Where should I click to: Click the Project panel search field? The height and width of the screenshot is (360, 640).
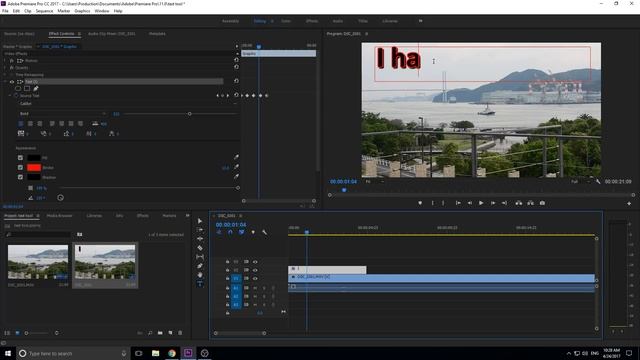click(x=39, y=234)
